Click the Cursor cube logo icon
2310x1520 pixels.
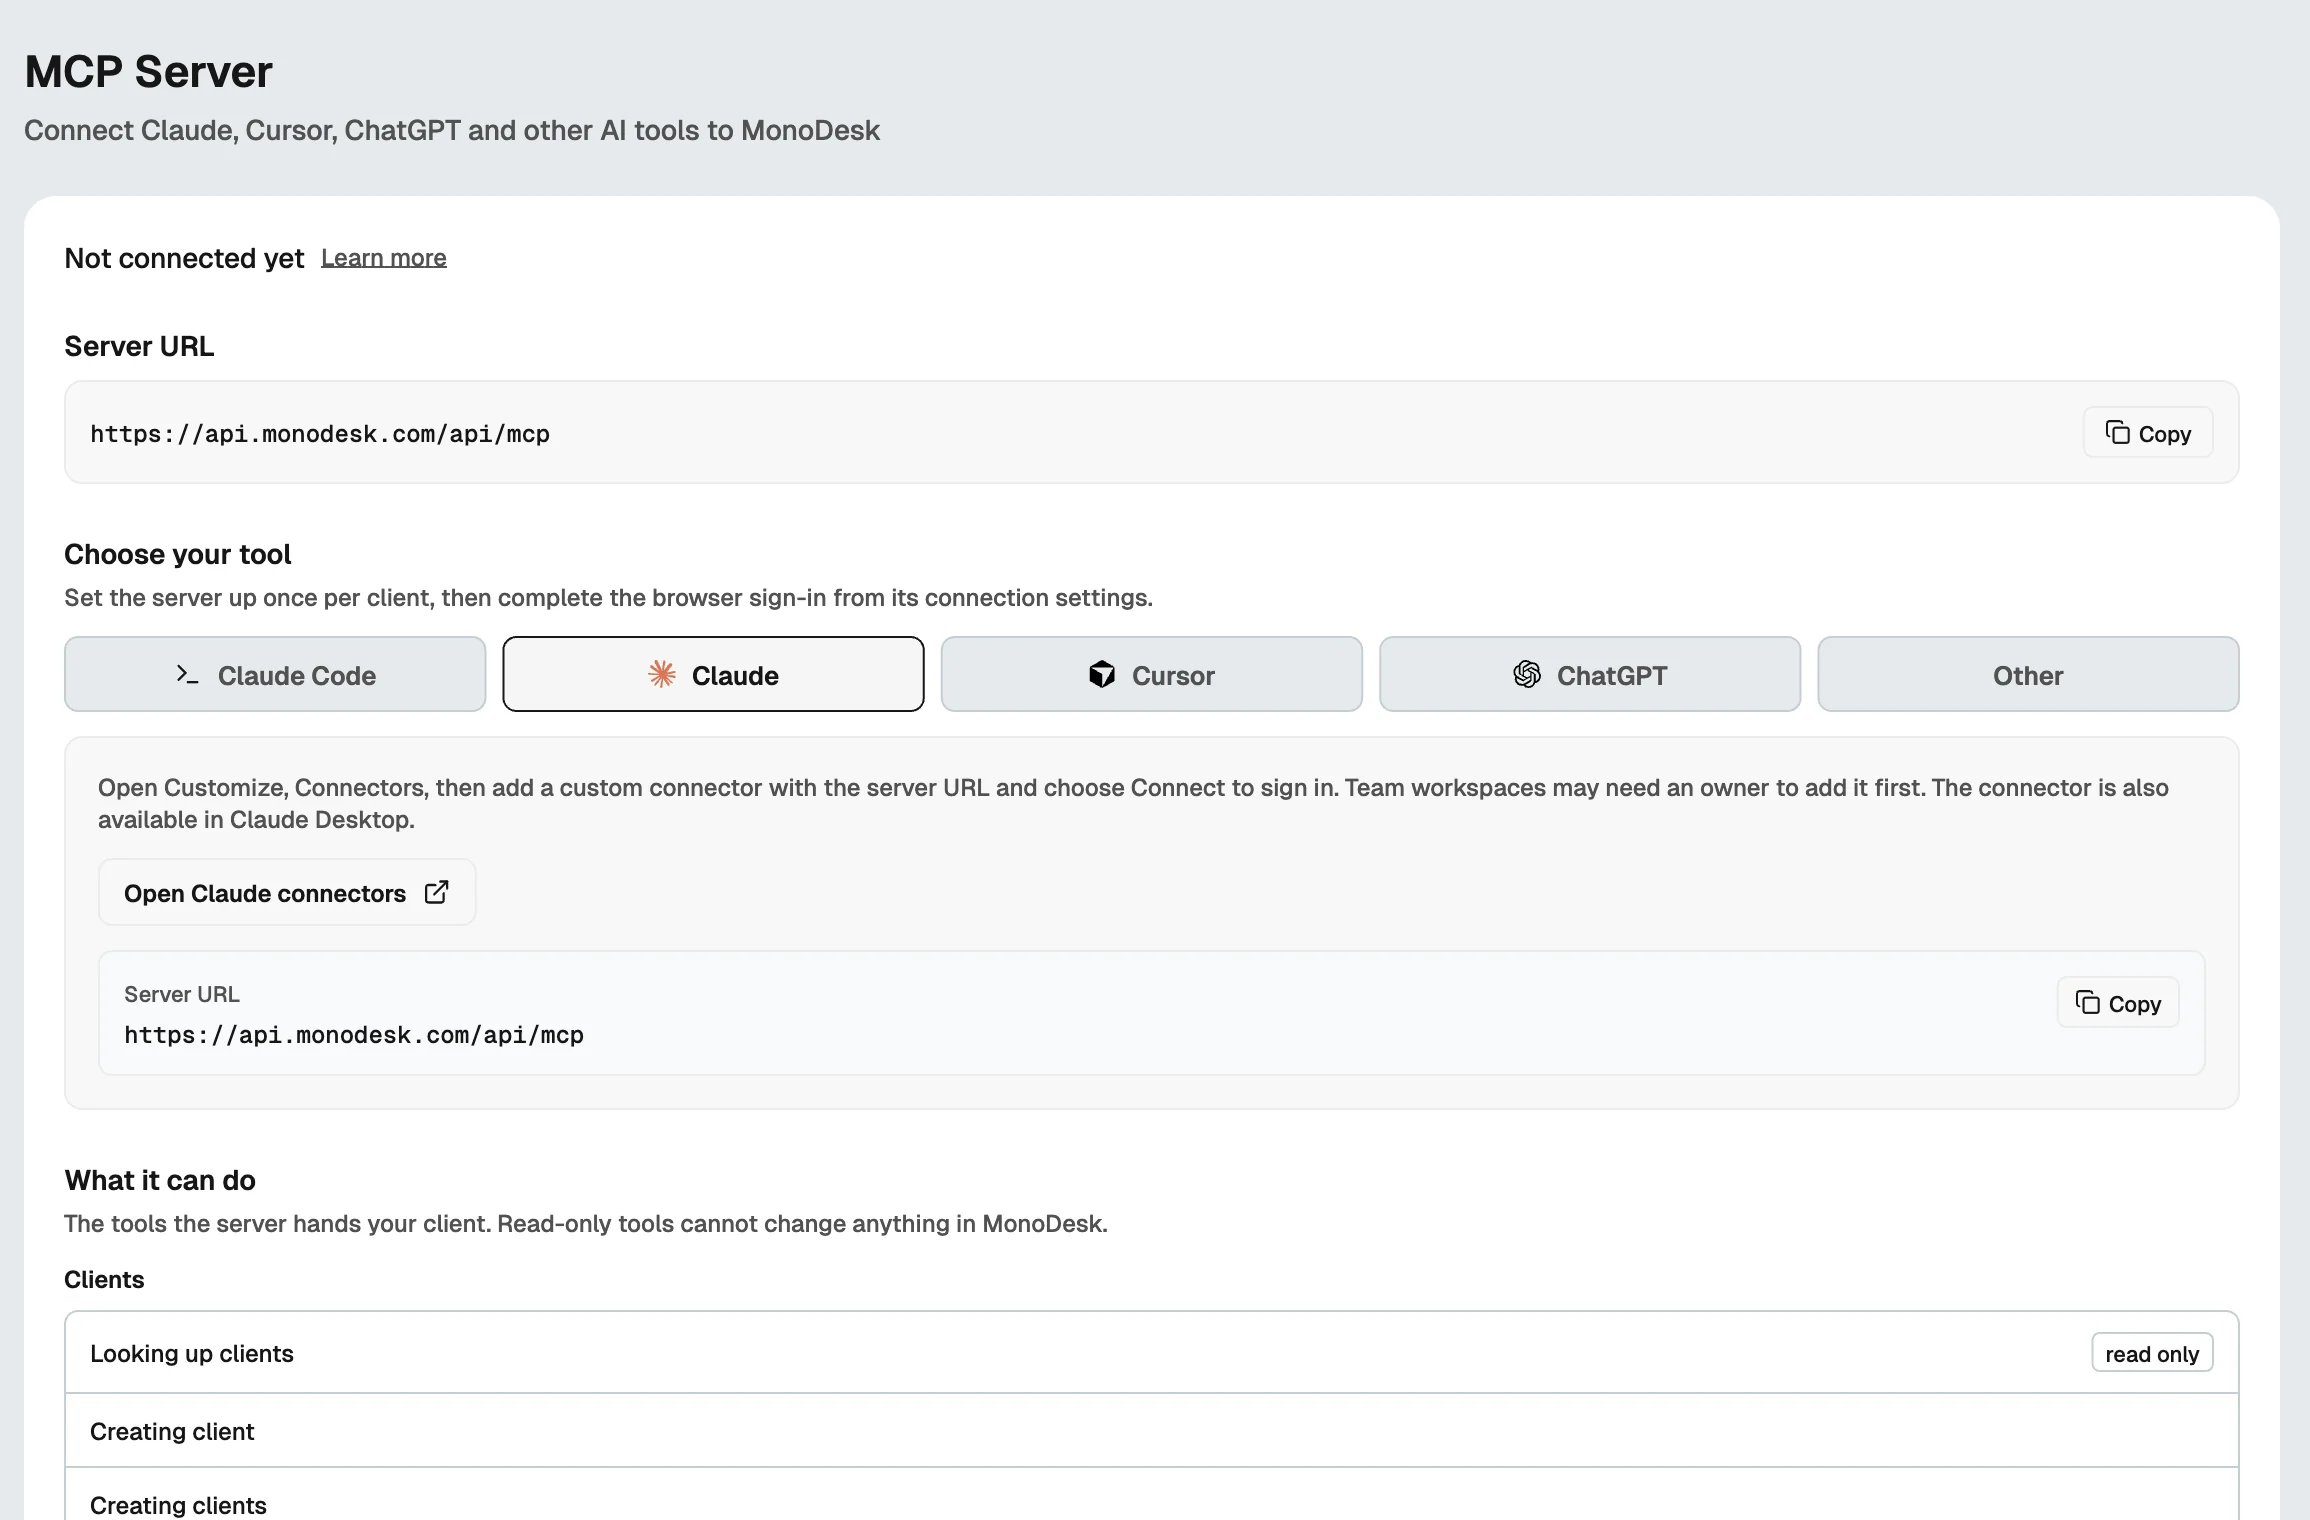point(1102,674)
